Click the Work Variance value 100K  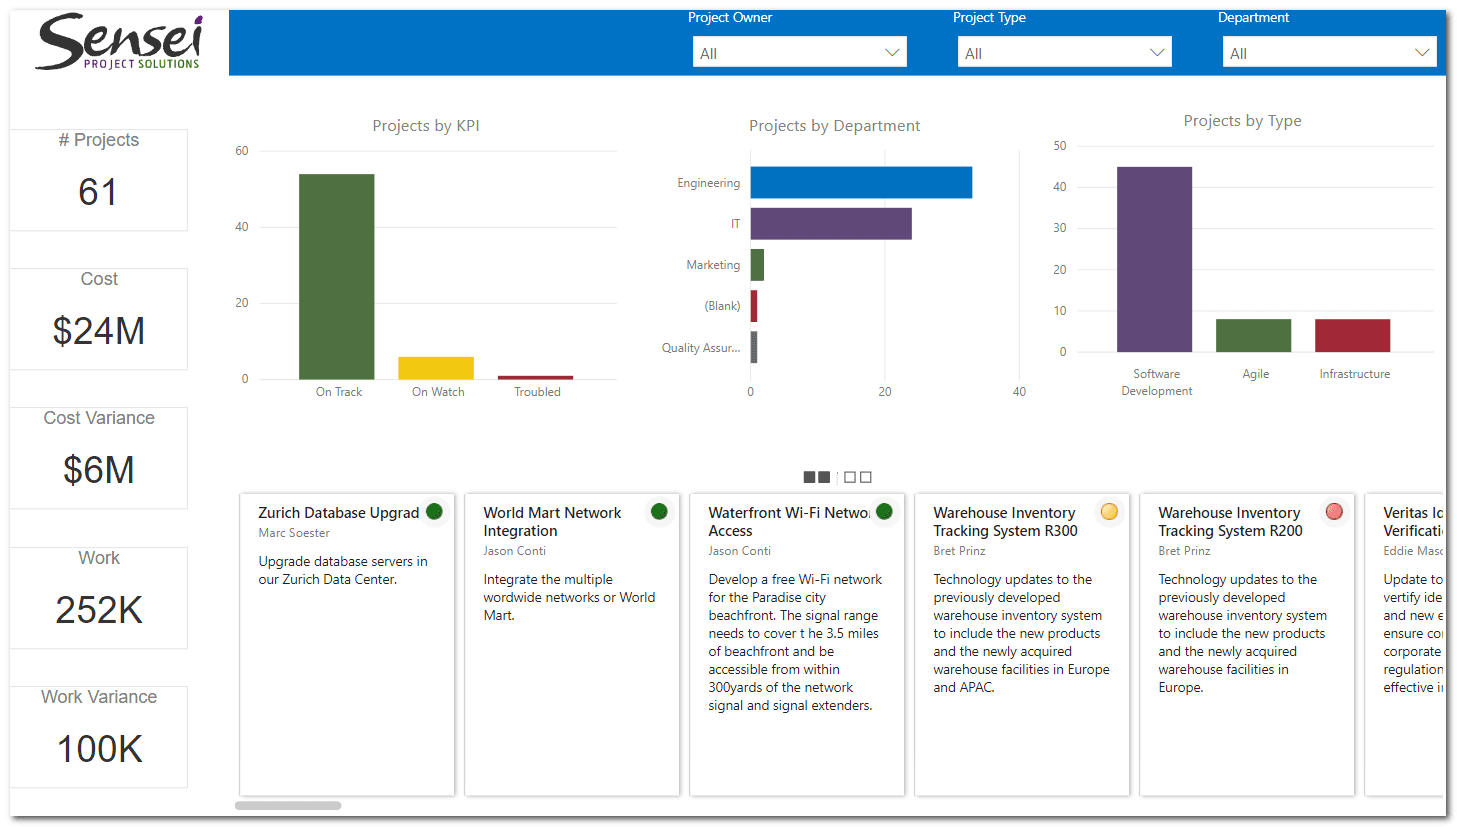[x=98, y=749]
